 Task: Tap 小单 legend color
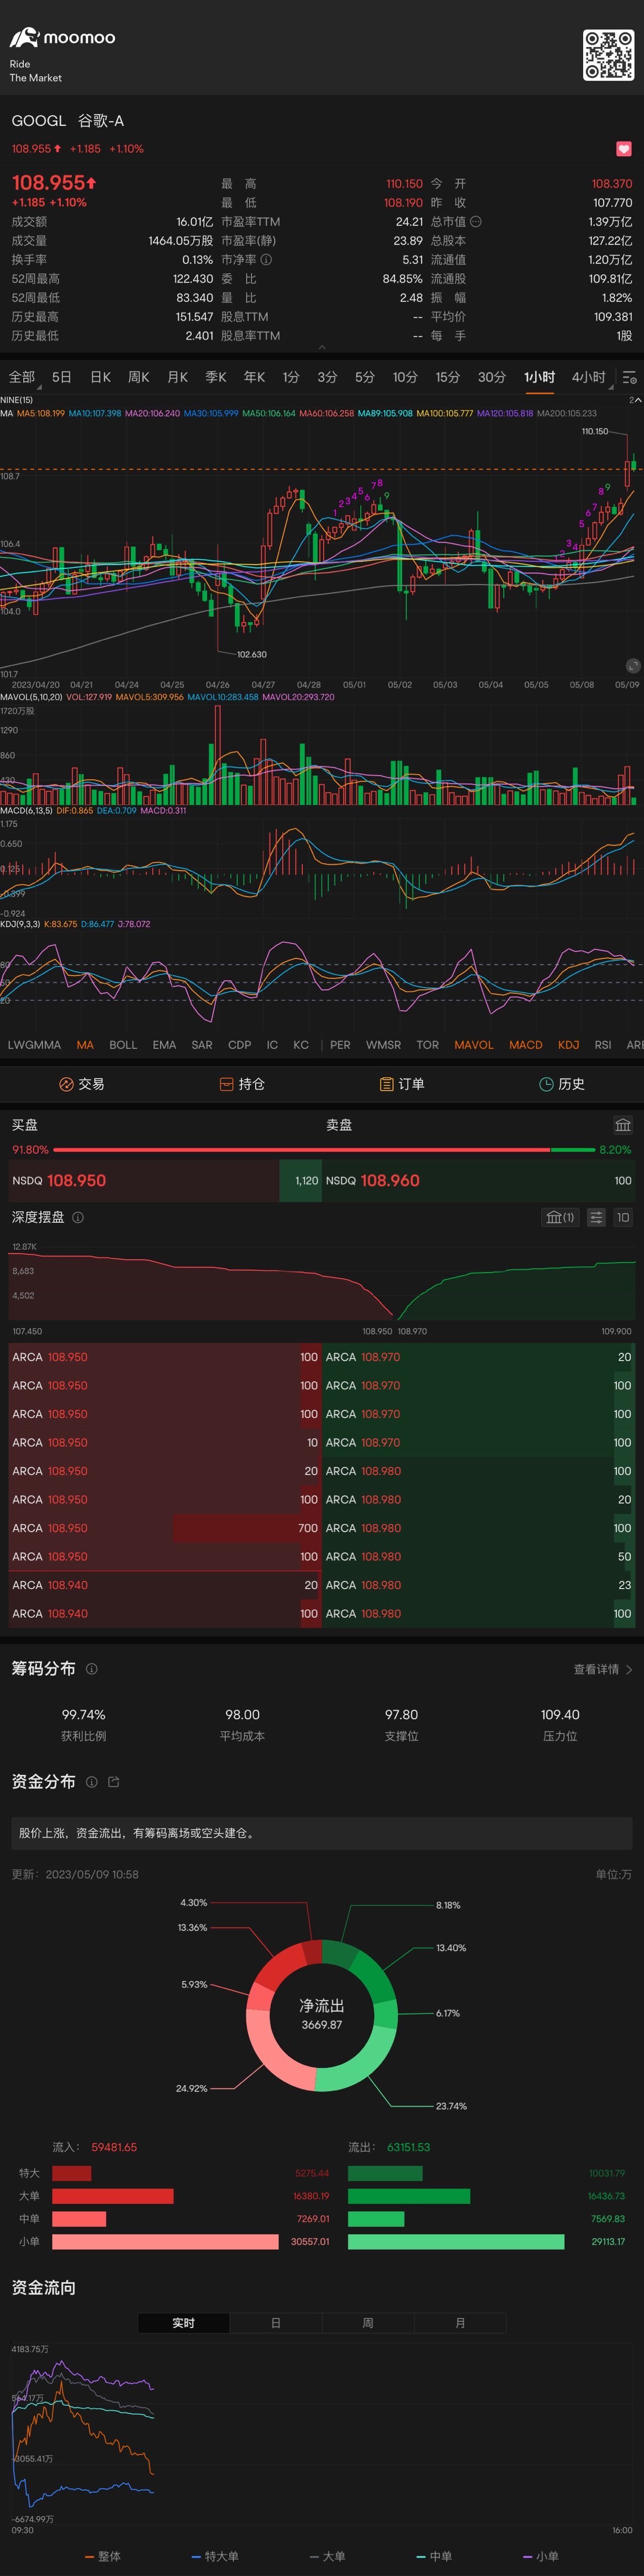point(529,2556)
